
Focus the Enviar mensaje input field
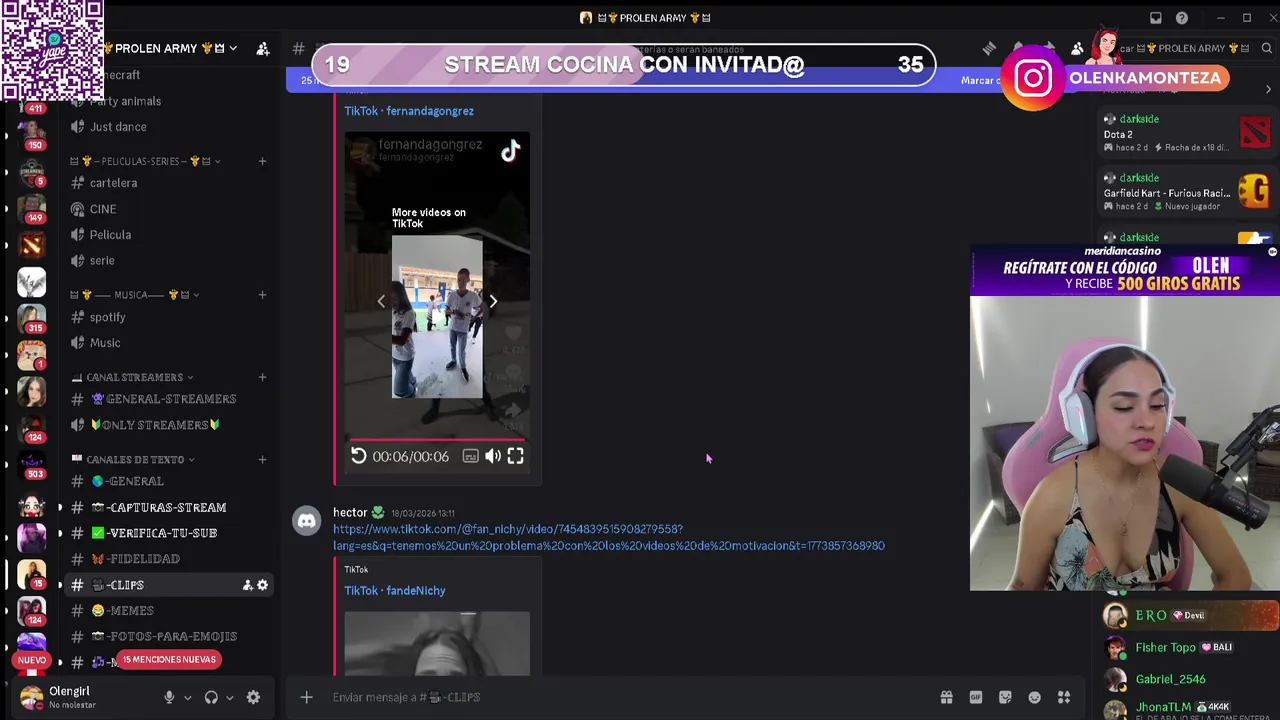[620, 697]
